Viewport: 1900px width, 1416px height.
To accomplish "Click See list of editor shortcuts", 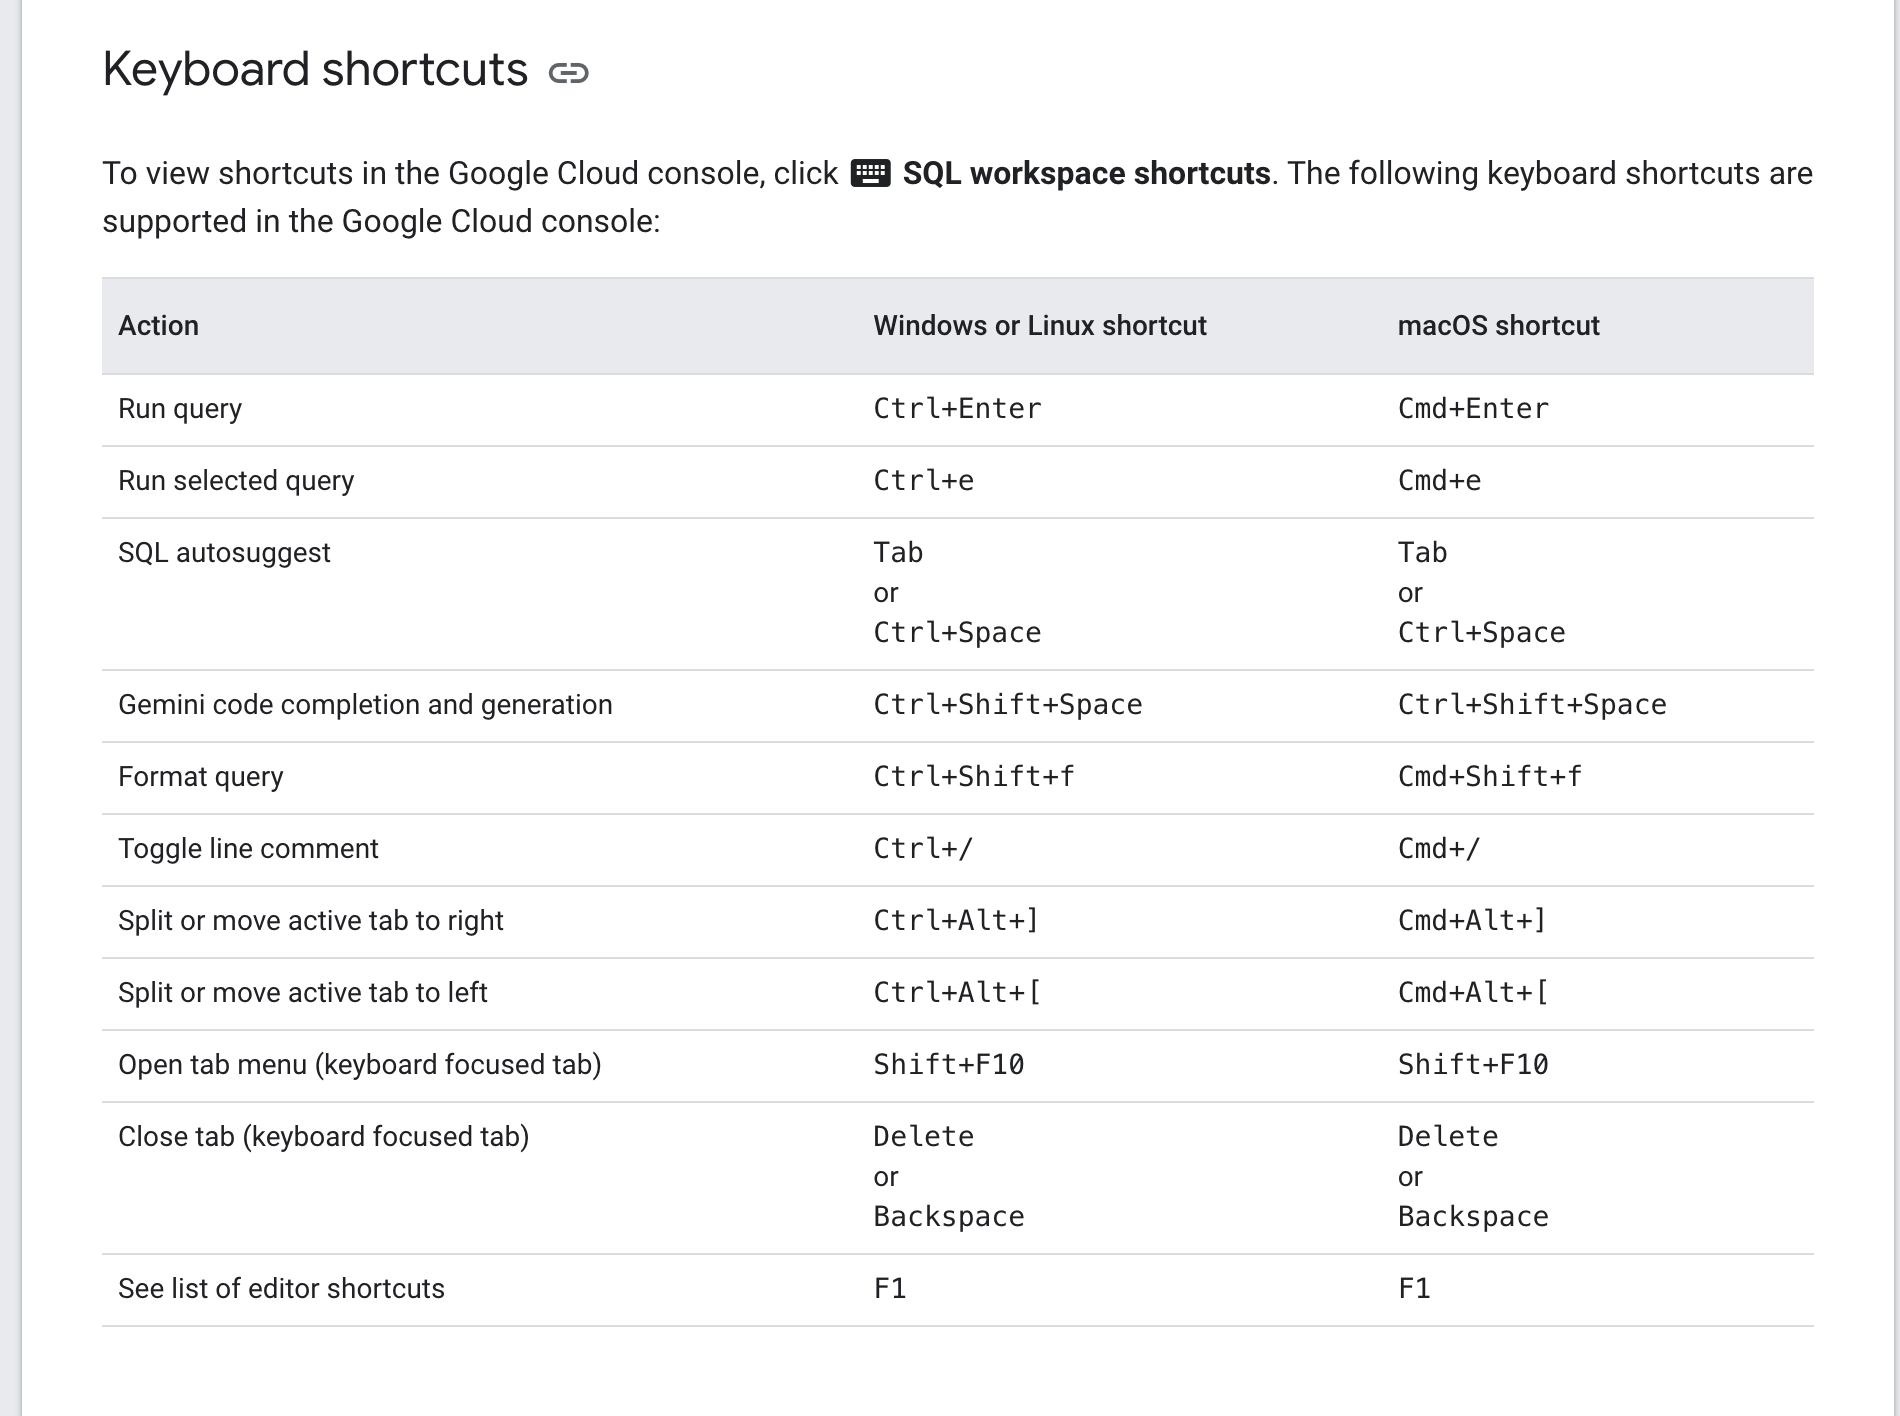I will (x=281, y=1289).
